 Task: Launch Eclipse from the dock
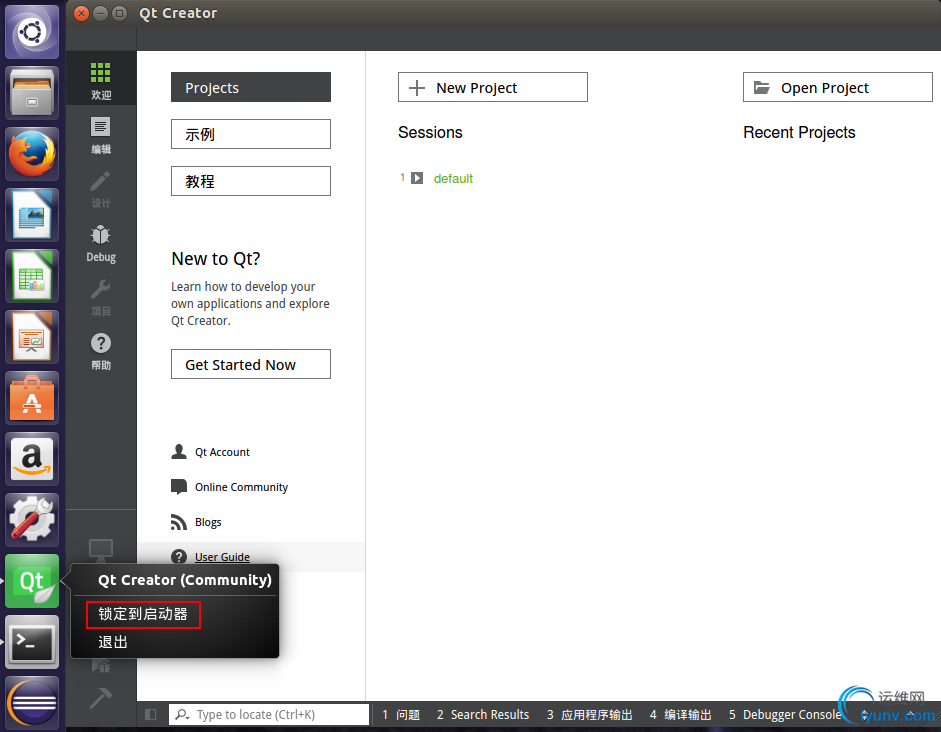pyautogui.click(x=32, y=703)
